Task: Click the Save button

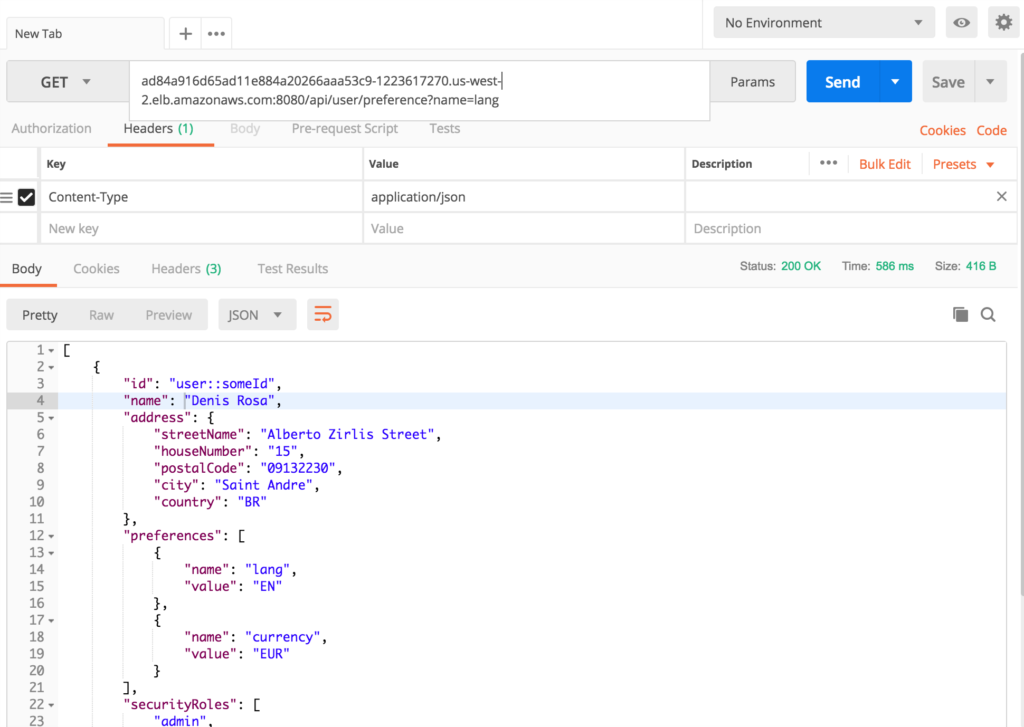Action: [948, 82]
